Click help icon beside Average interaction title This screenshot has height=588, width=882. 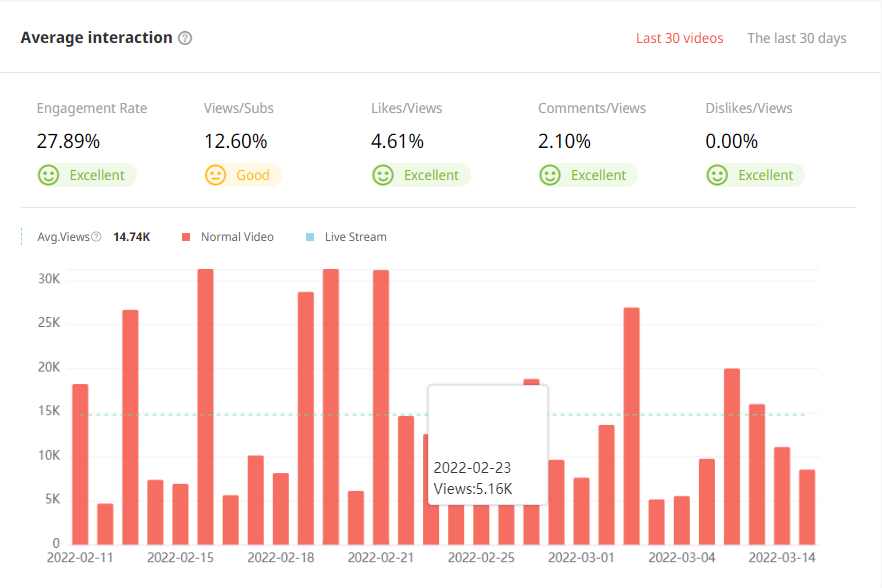click(x=185, y=38)
